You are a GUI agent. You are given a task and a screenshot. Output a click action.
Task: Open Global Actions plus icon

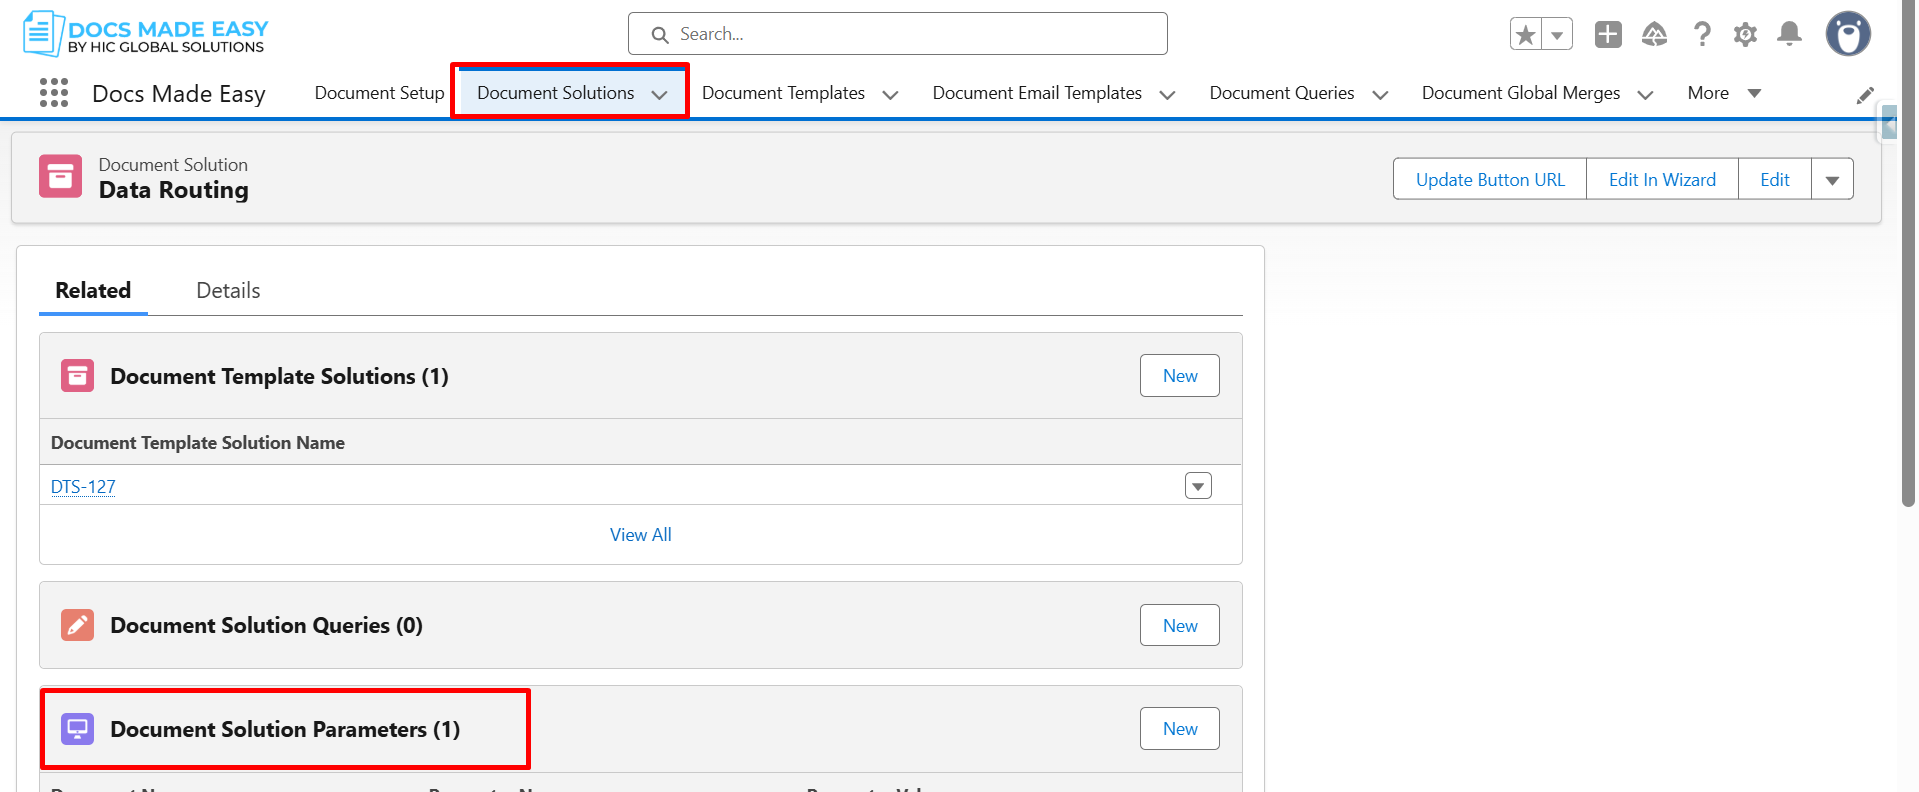[x=1608, y=34]
